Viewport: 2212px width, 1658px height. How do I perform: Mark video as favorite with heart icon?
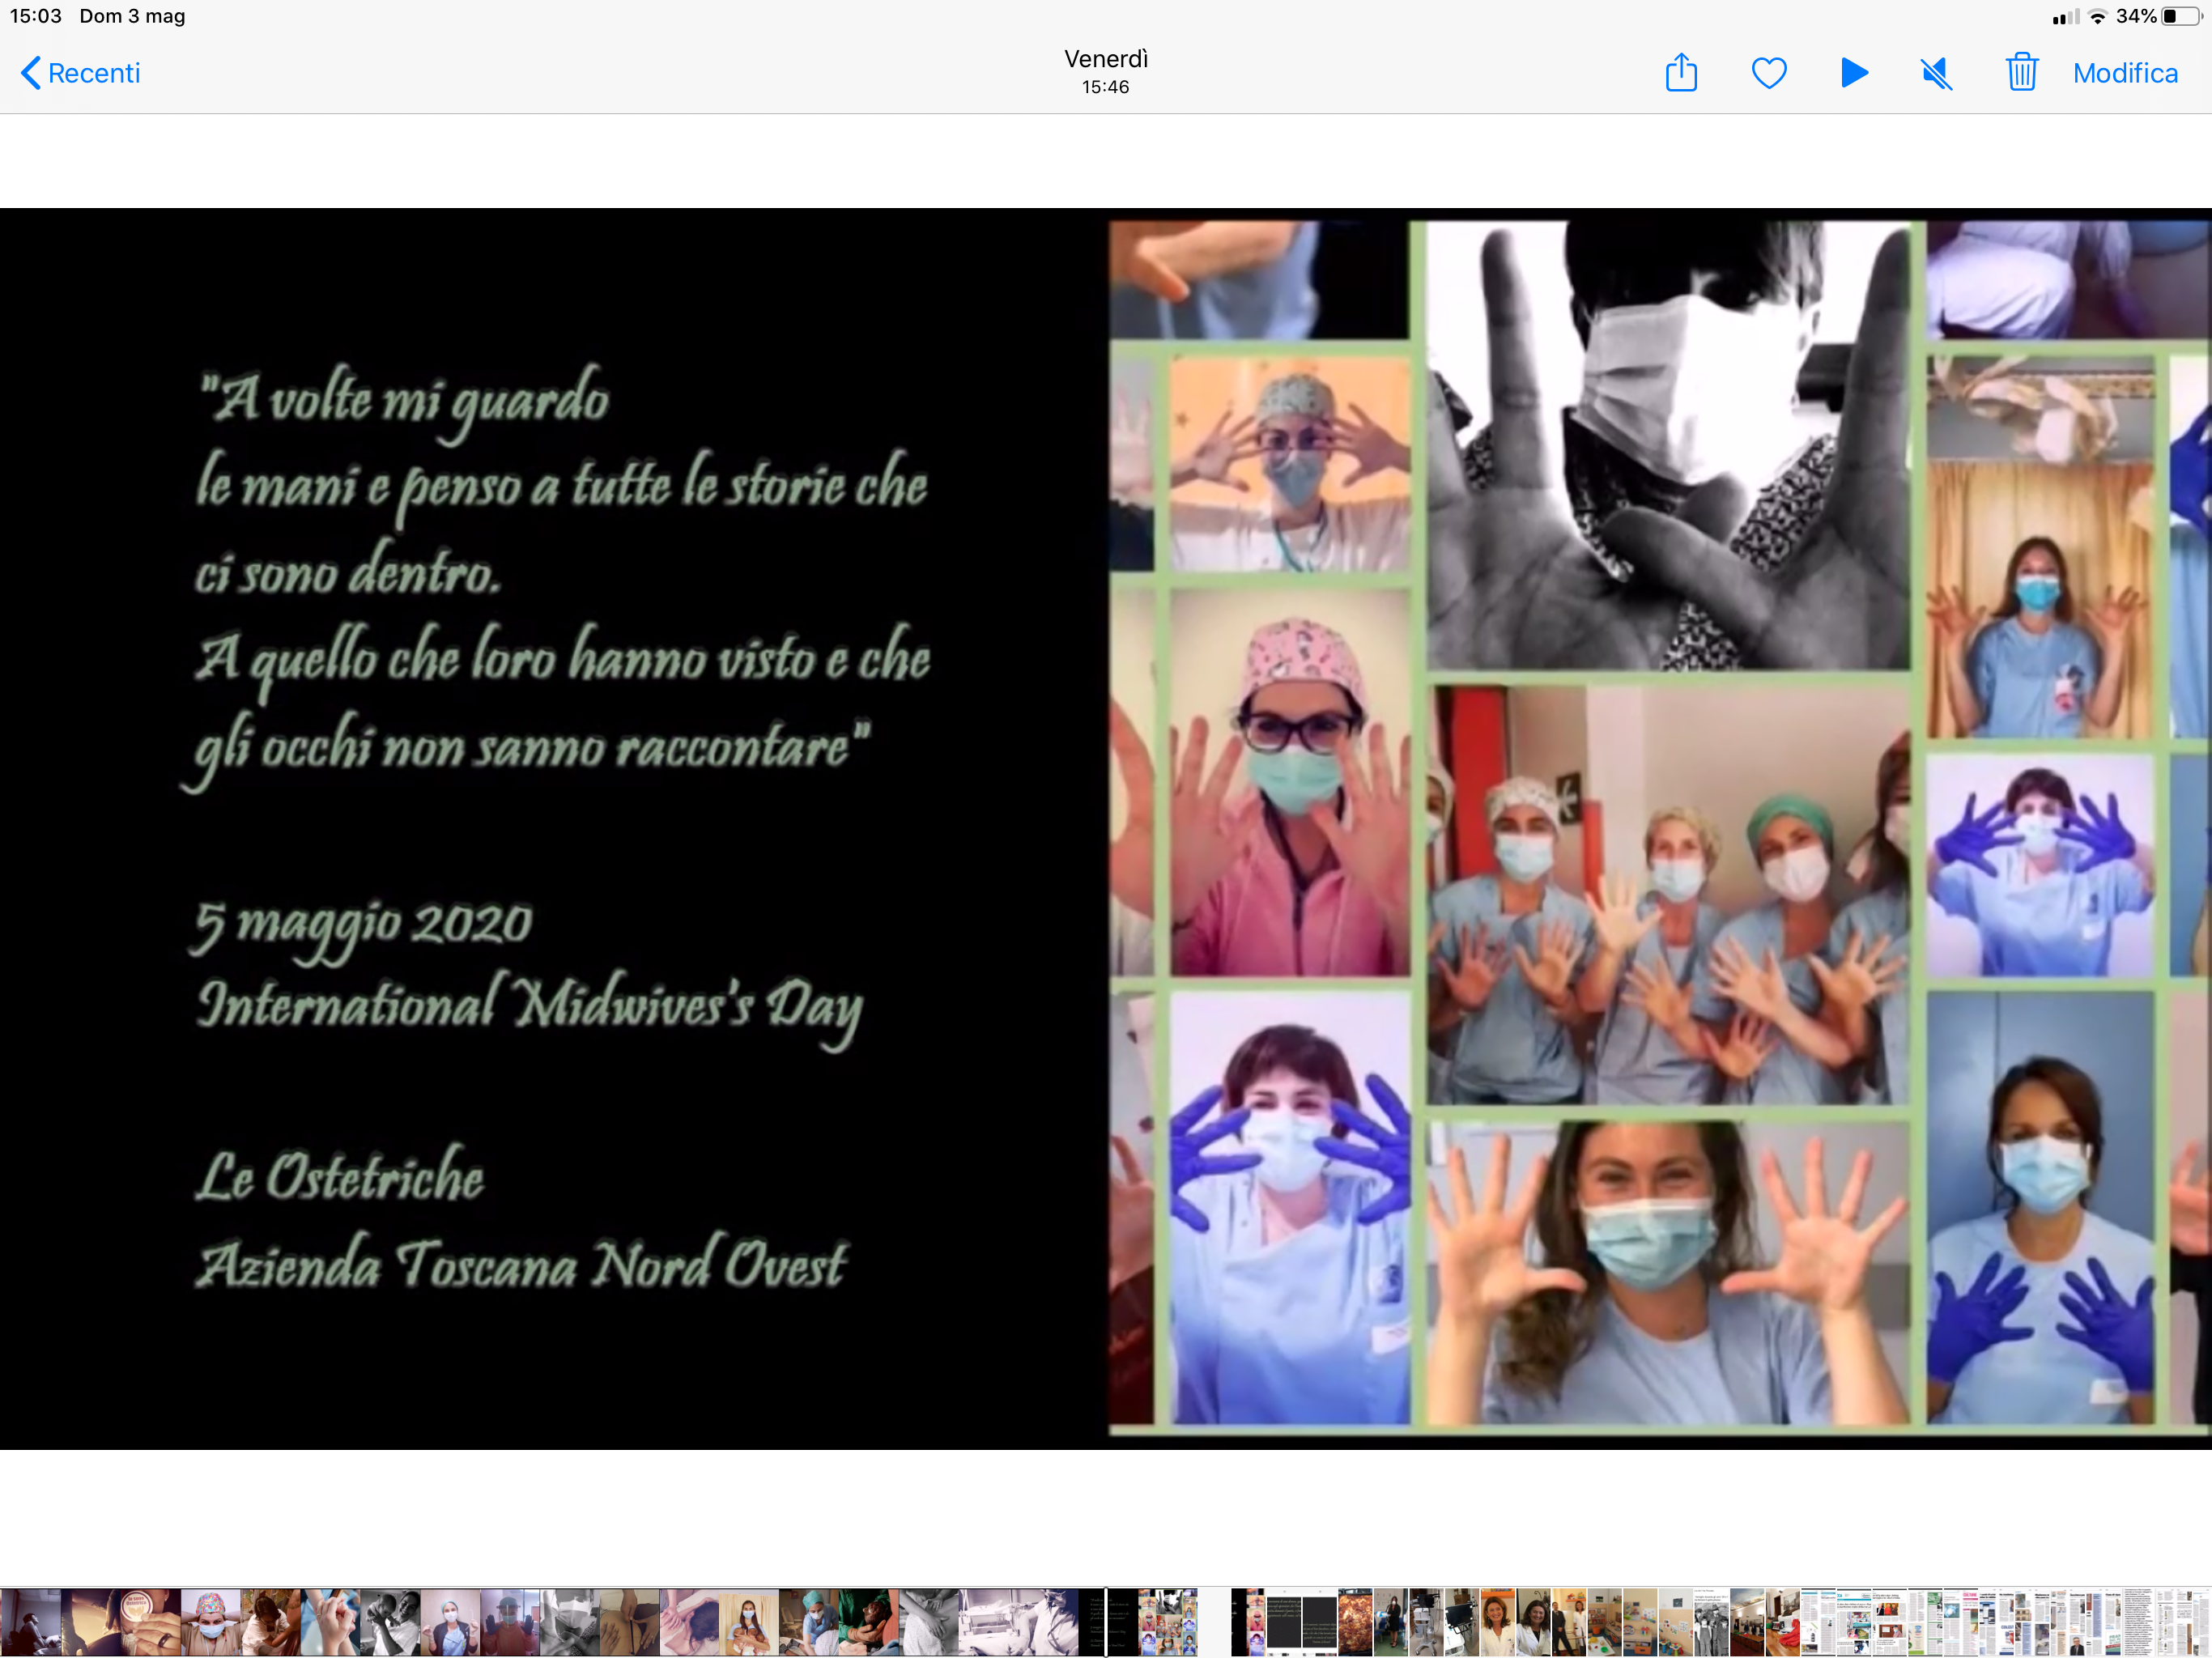point(1768,73)
